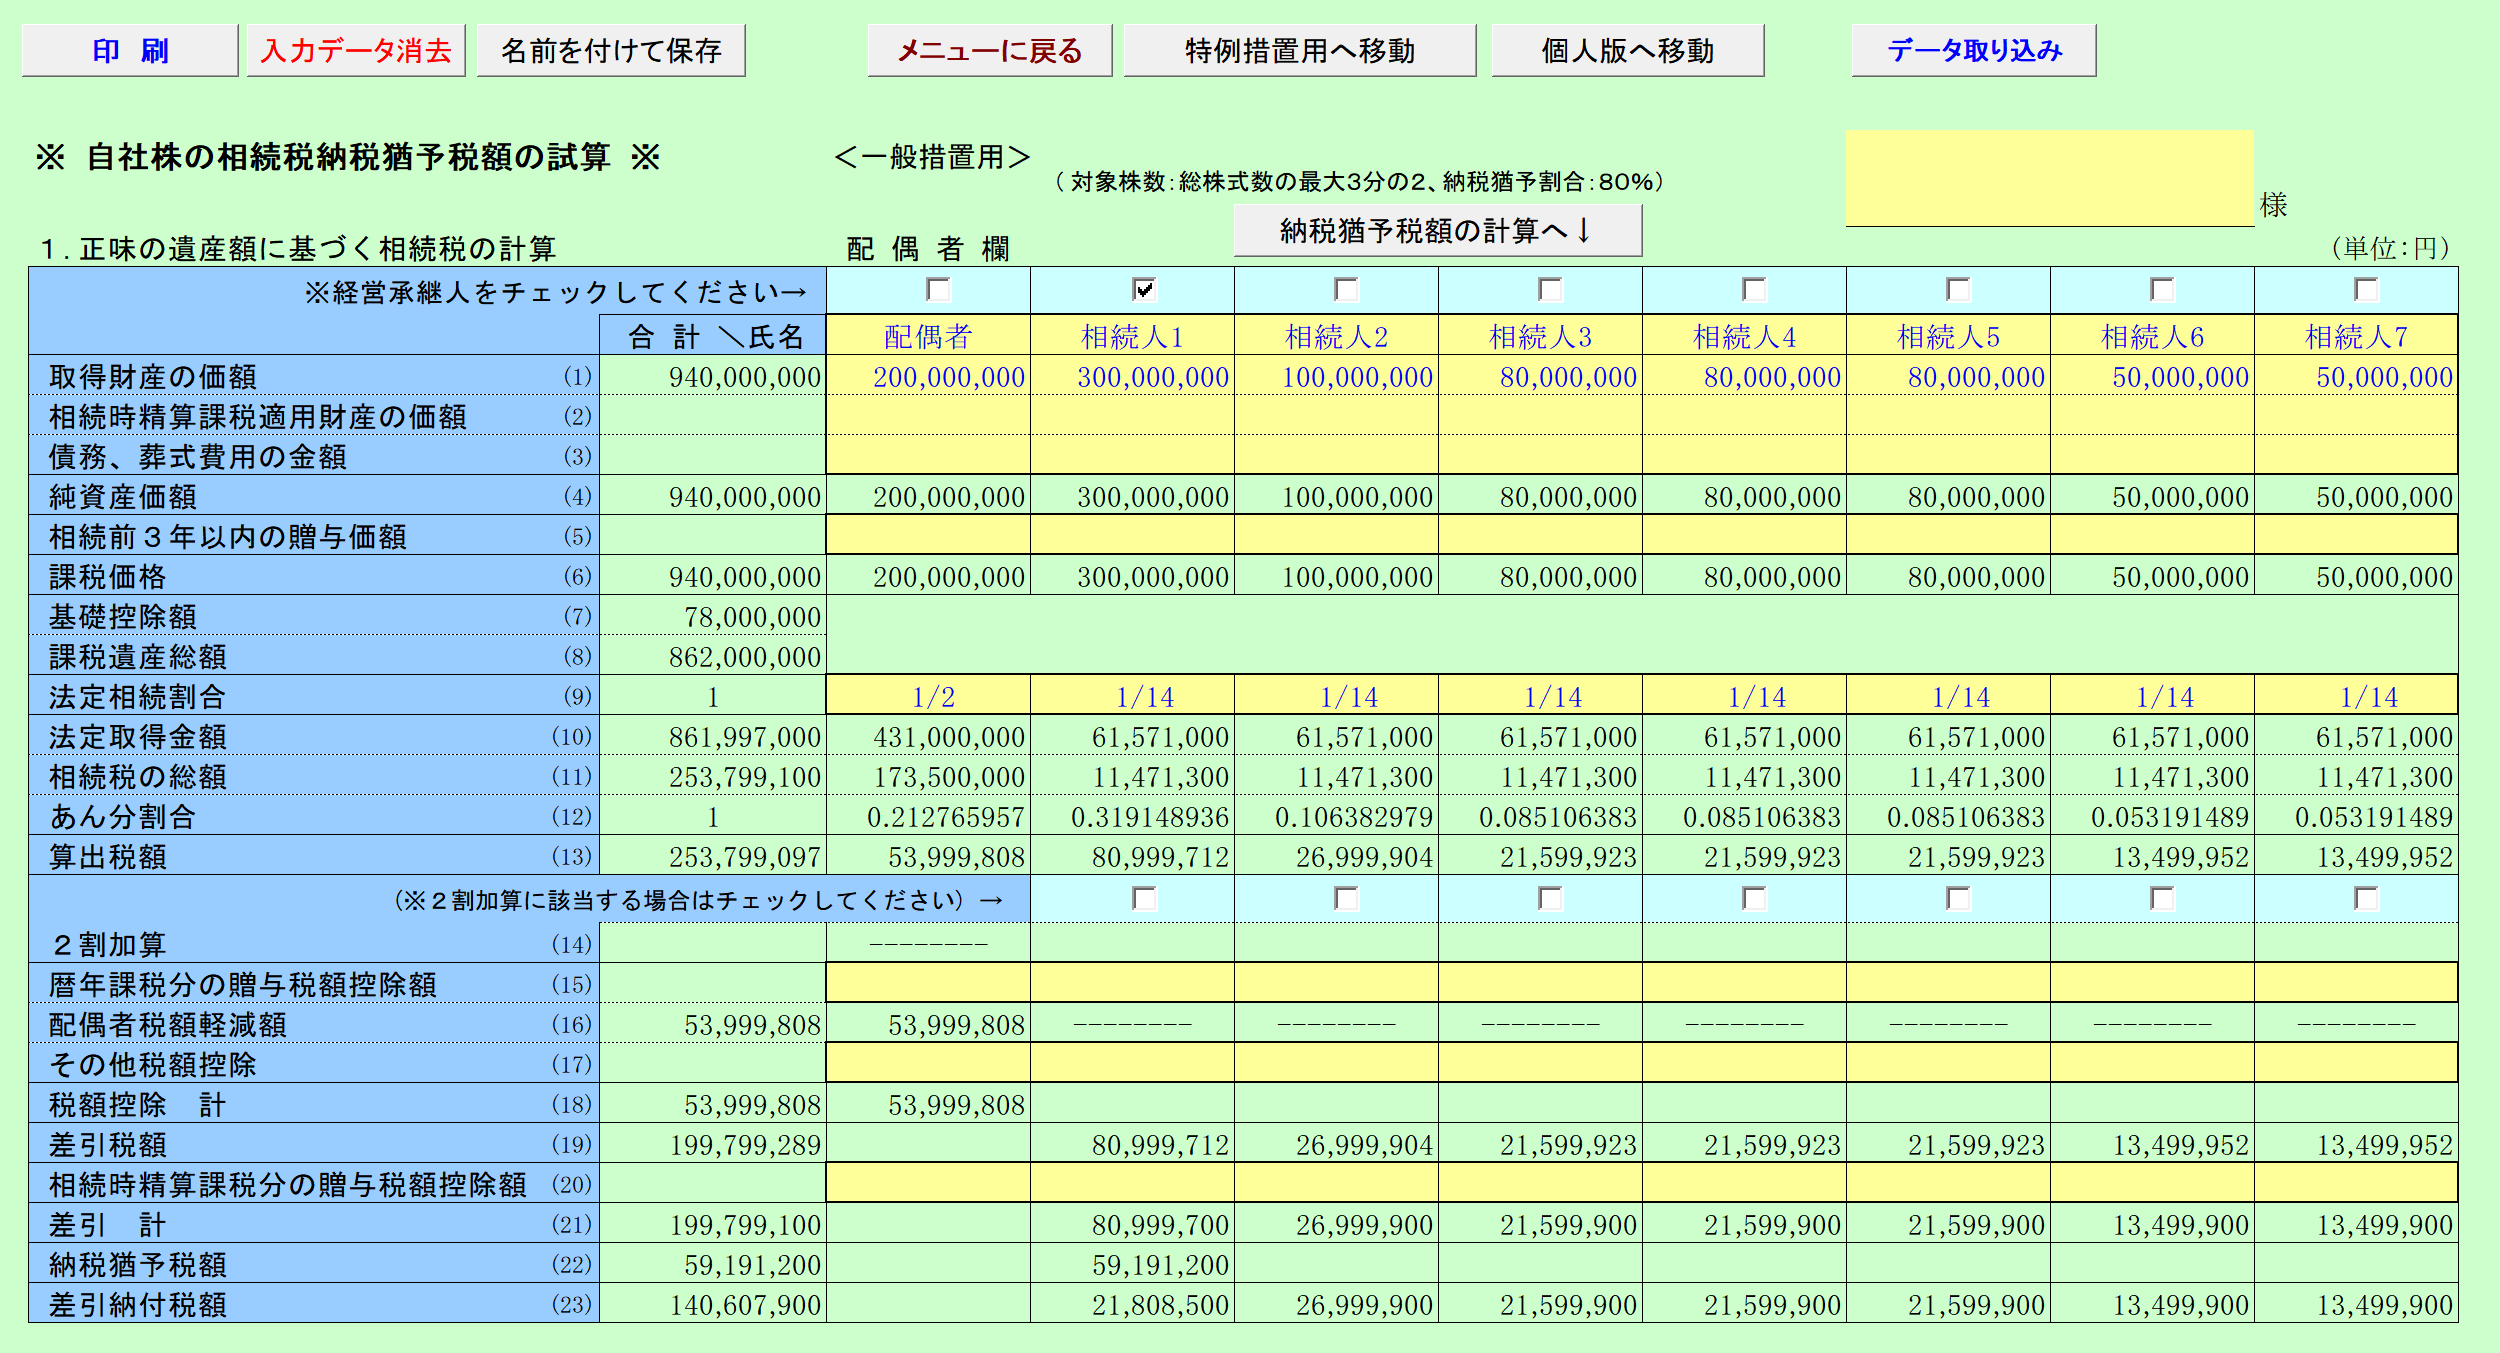Click 法定相続割合 cell for 相続人7

point(2356,696)
